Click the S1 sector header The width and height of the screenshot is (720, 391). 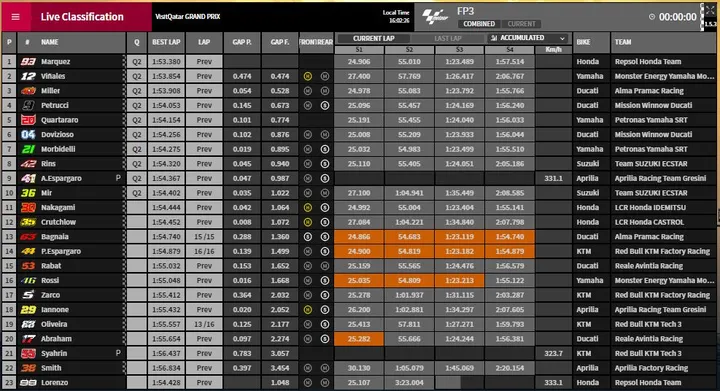coord(359,50)
